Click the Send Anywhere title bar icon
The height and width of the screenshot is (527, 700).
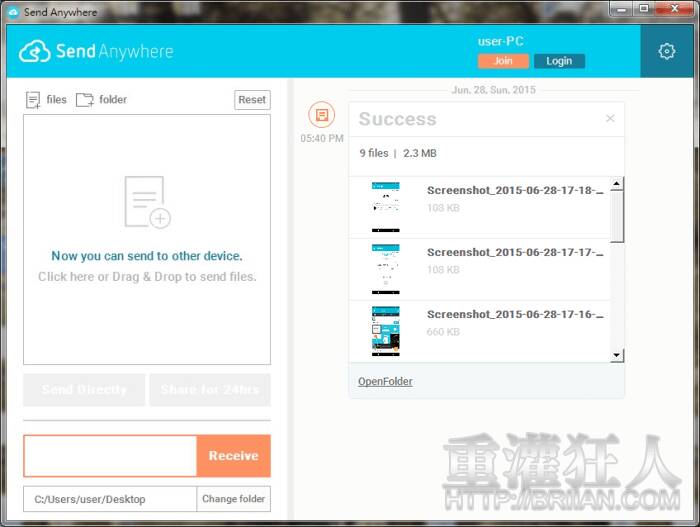point(13,12)
